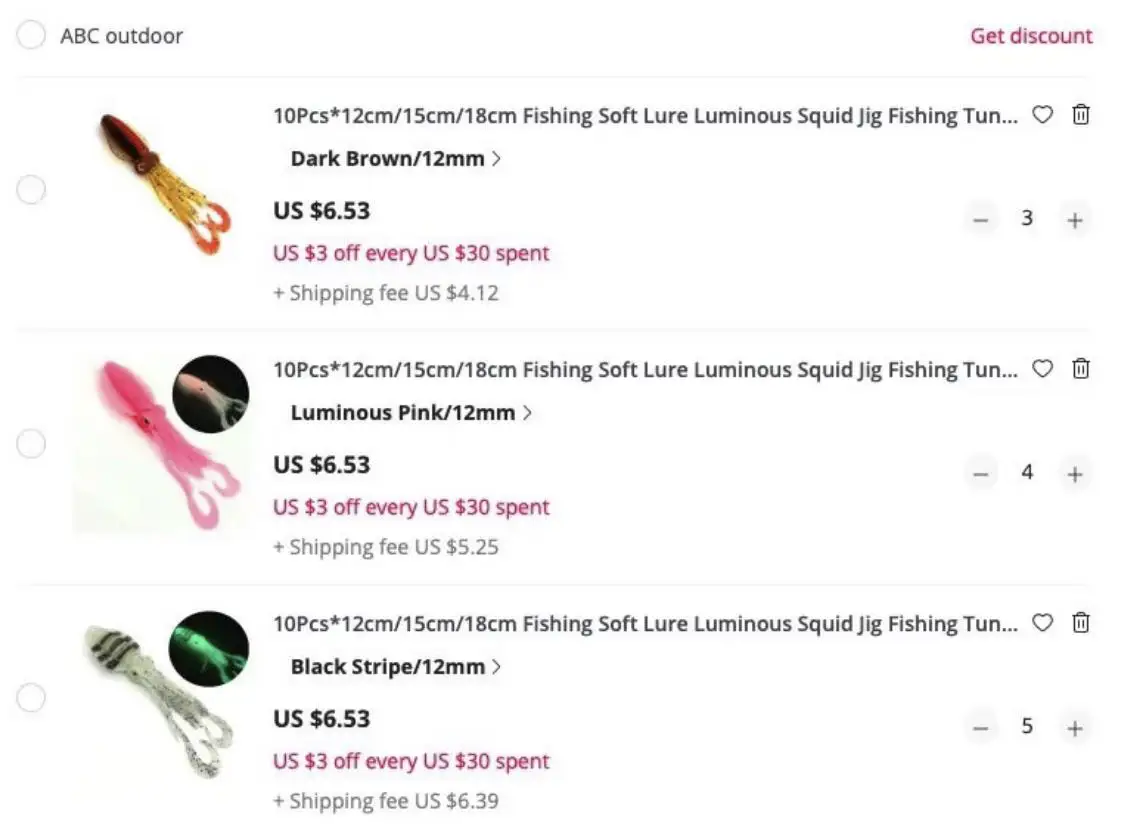
Task: View the pink squid lure thumbnail
Action: (x=160, y=444)
